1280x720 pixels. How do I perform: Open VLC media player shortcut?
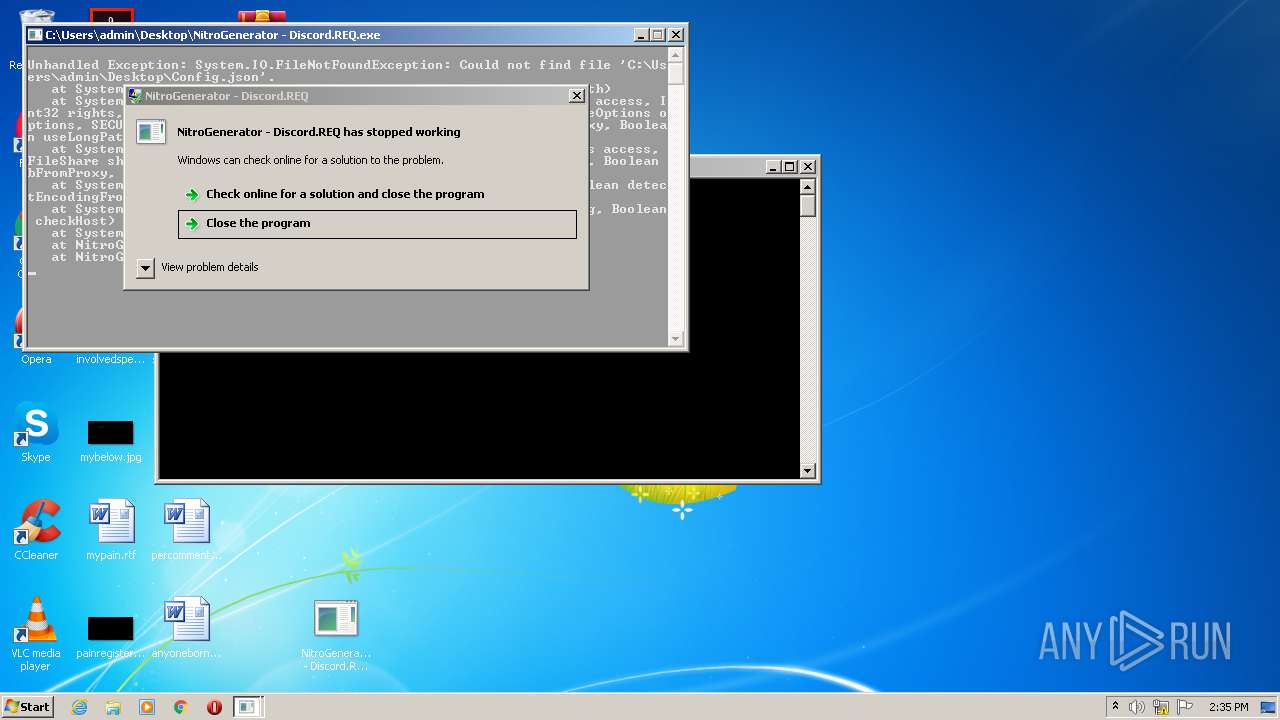tap(36, 634)
